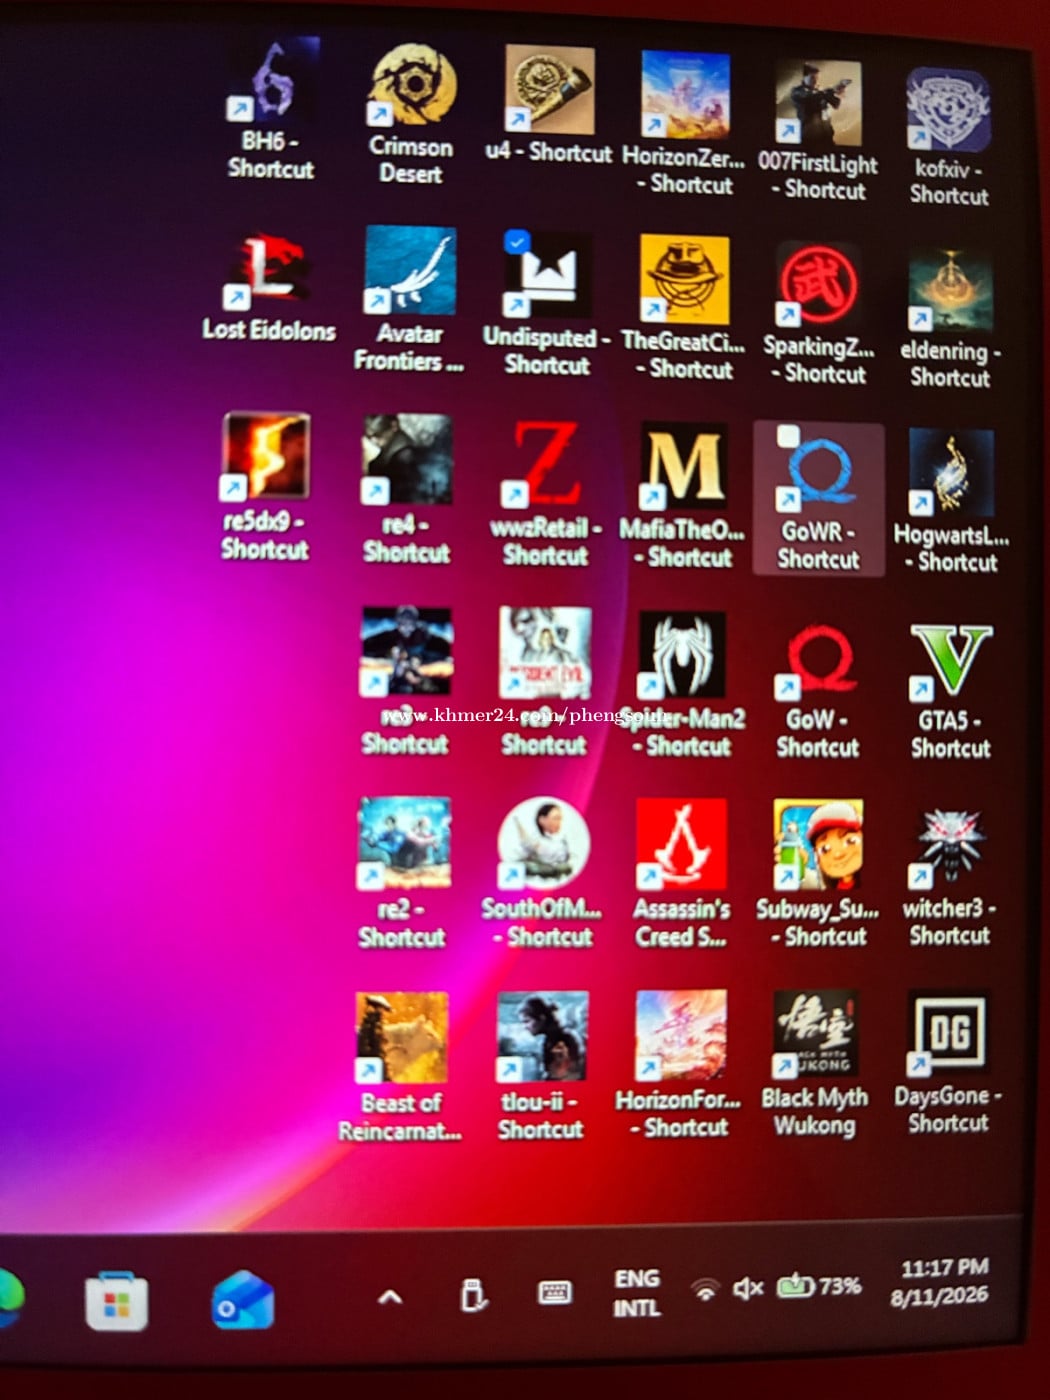Open the Wi-Fi network tray icon
Image resolution: width=1050 pixels, height=1400 pixels.
click(705, 1289)
